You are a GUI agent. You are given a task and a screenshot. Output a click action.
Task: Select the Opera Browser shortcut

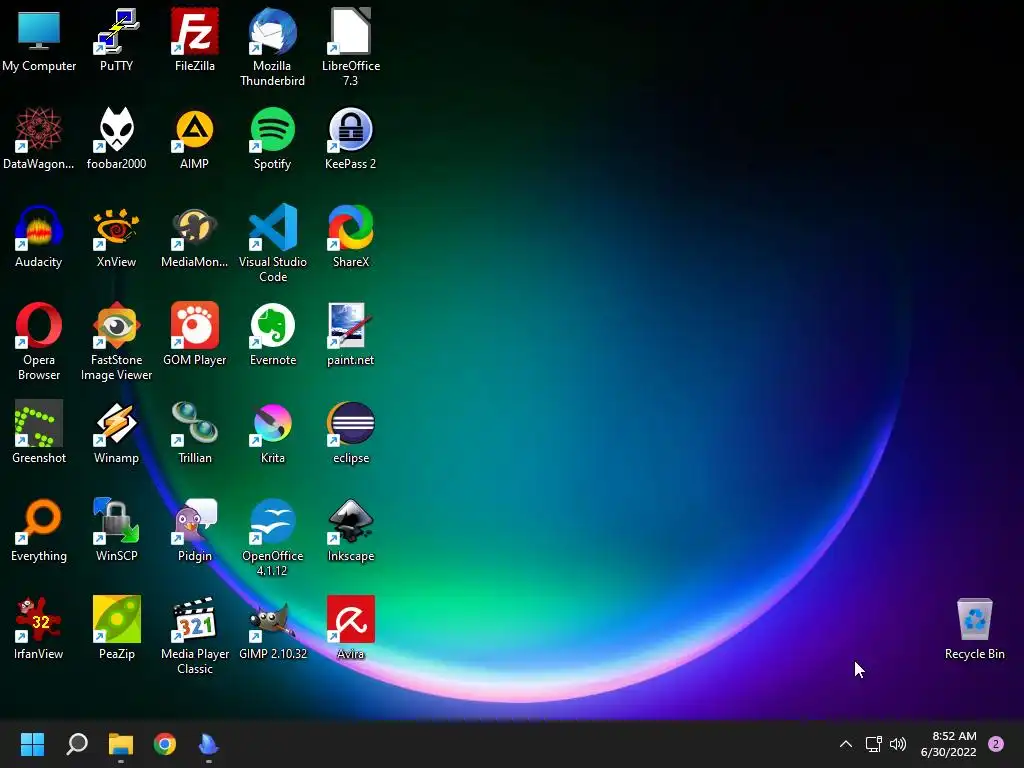(39, 341)
